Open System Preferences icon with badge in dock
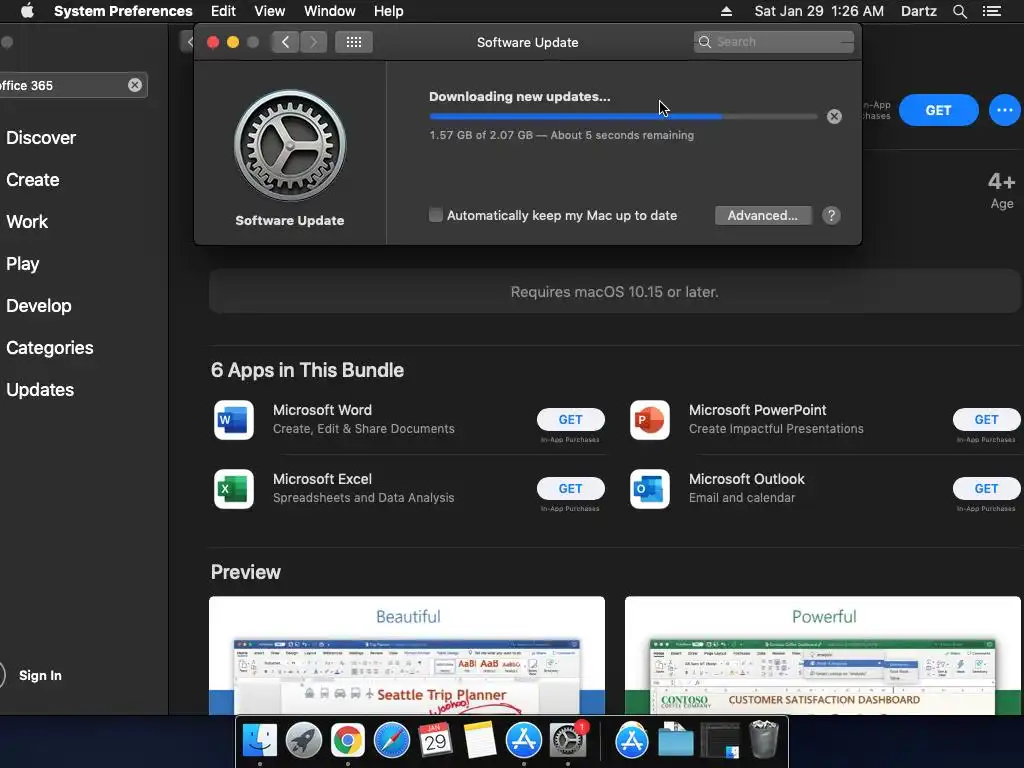The image size is (1024, 768). click(x=568, y=741)
